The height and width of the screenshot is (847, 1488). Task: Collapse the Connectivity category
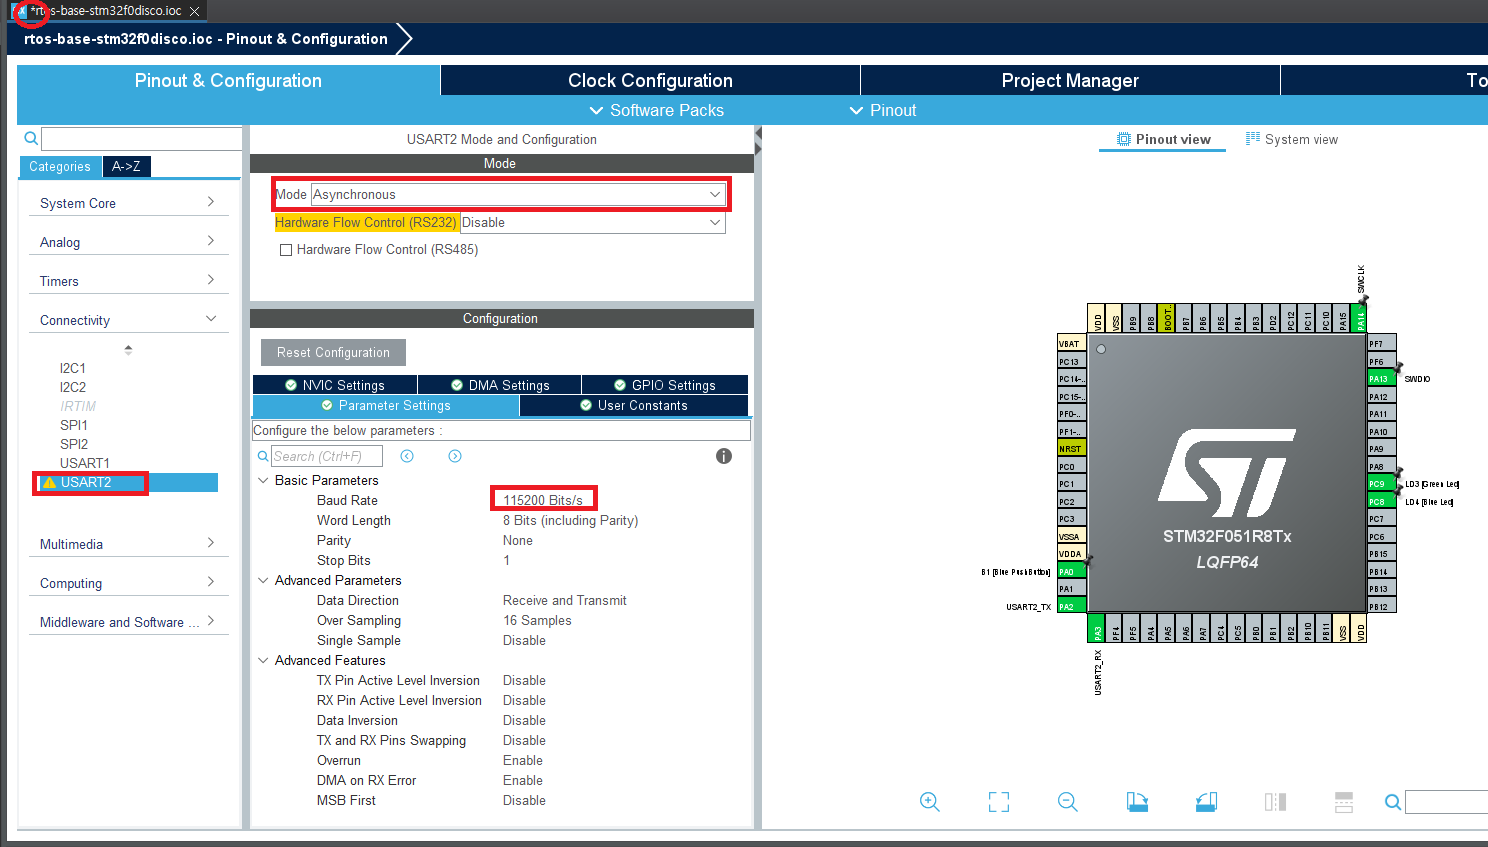128,320
